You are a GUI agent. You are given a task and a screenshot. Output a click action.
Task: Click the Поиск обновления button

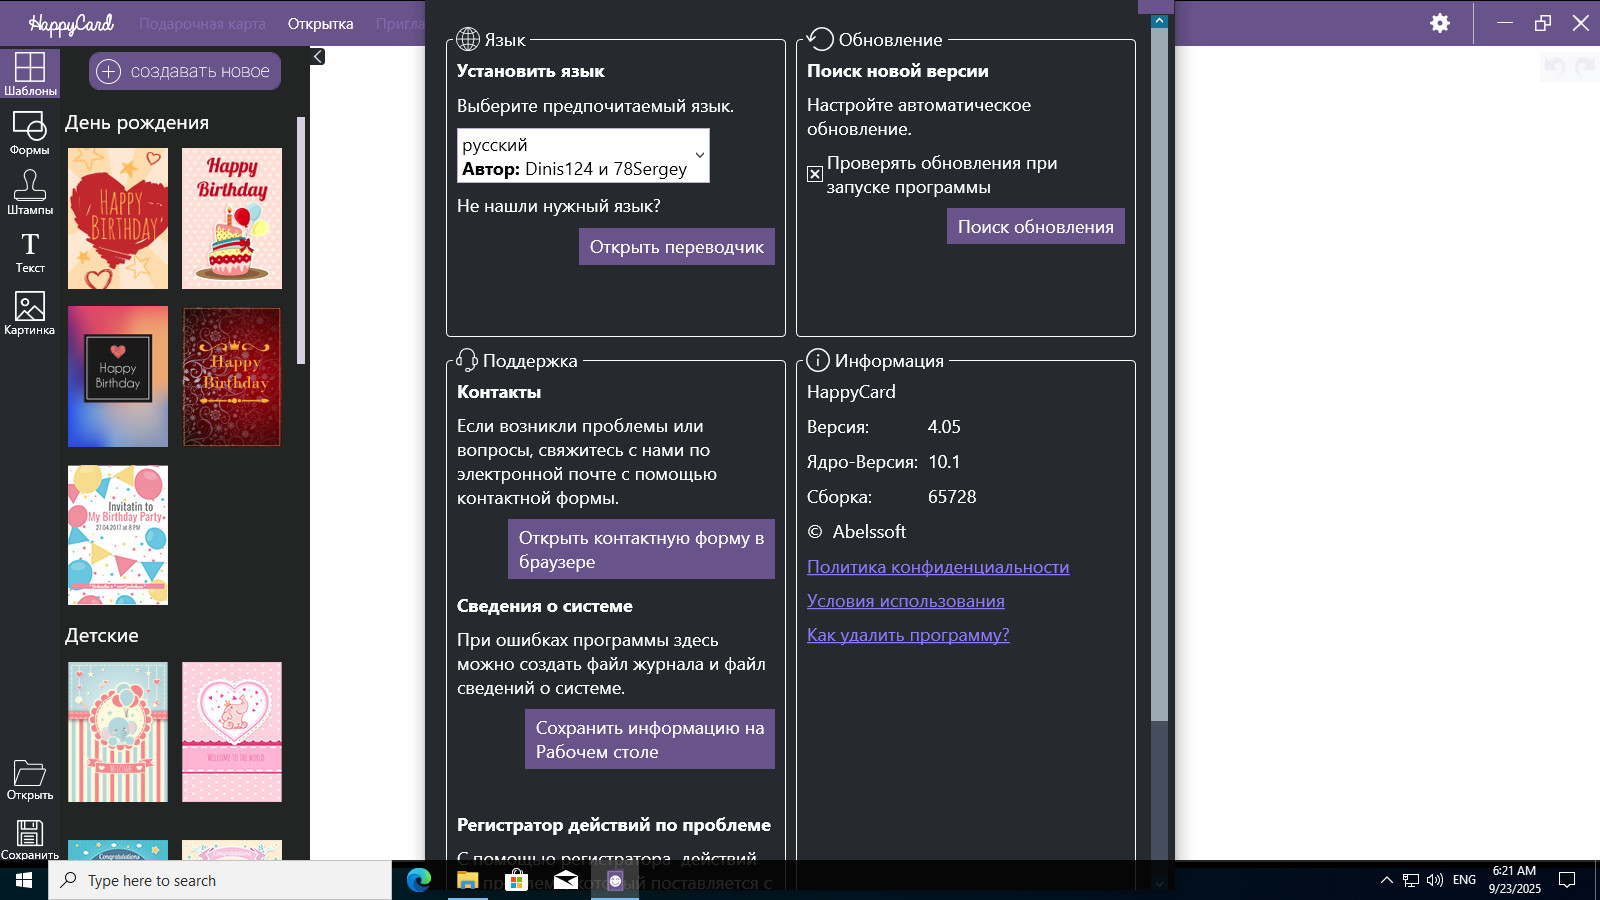(x=1035, y=227)
